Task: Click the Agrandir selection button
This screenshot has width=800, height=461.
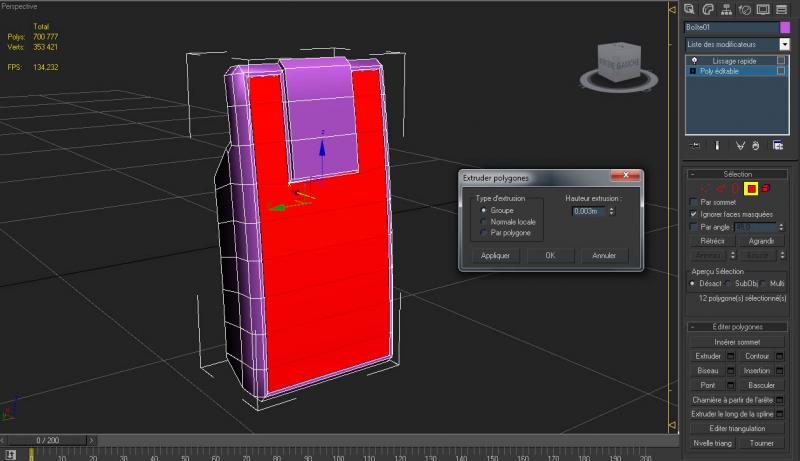Action: [x=761, y=241]
